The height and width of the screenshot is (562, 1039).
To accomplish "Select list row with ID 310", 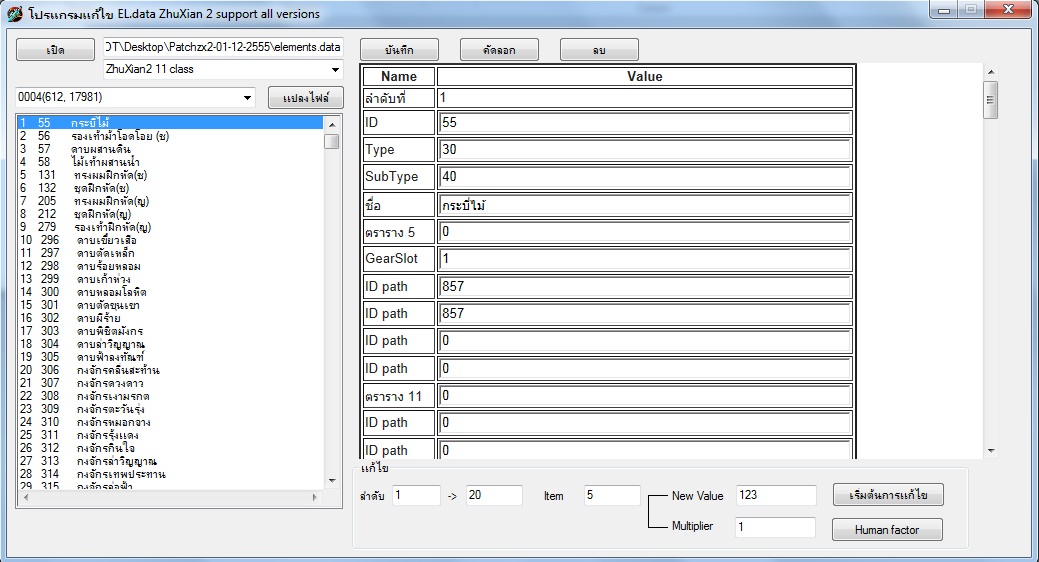I will click(170, 422).
